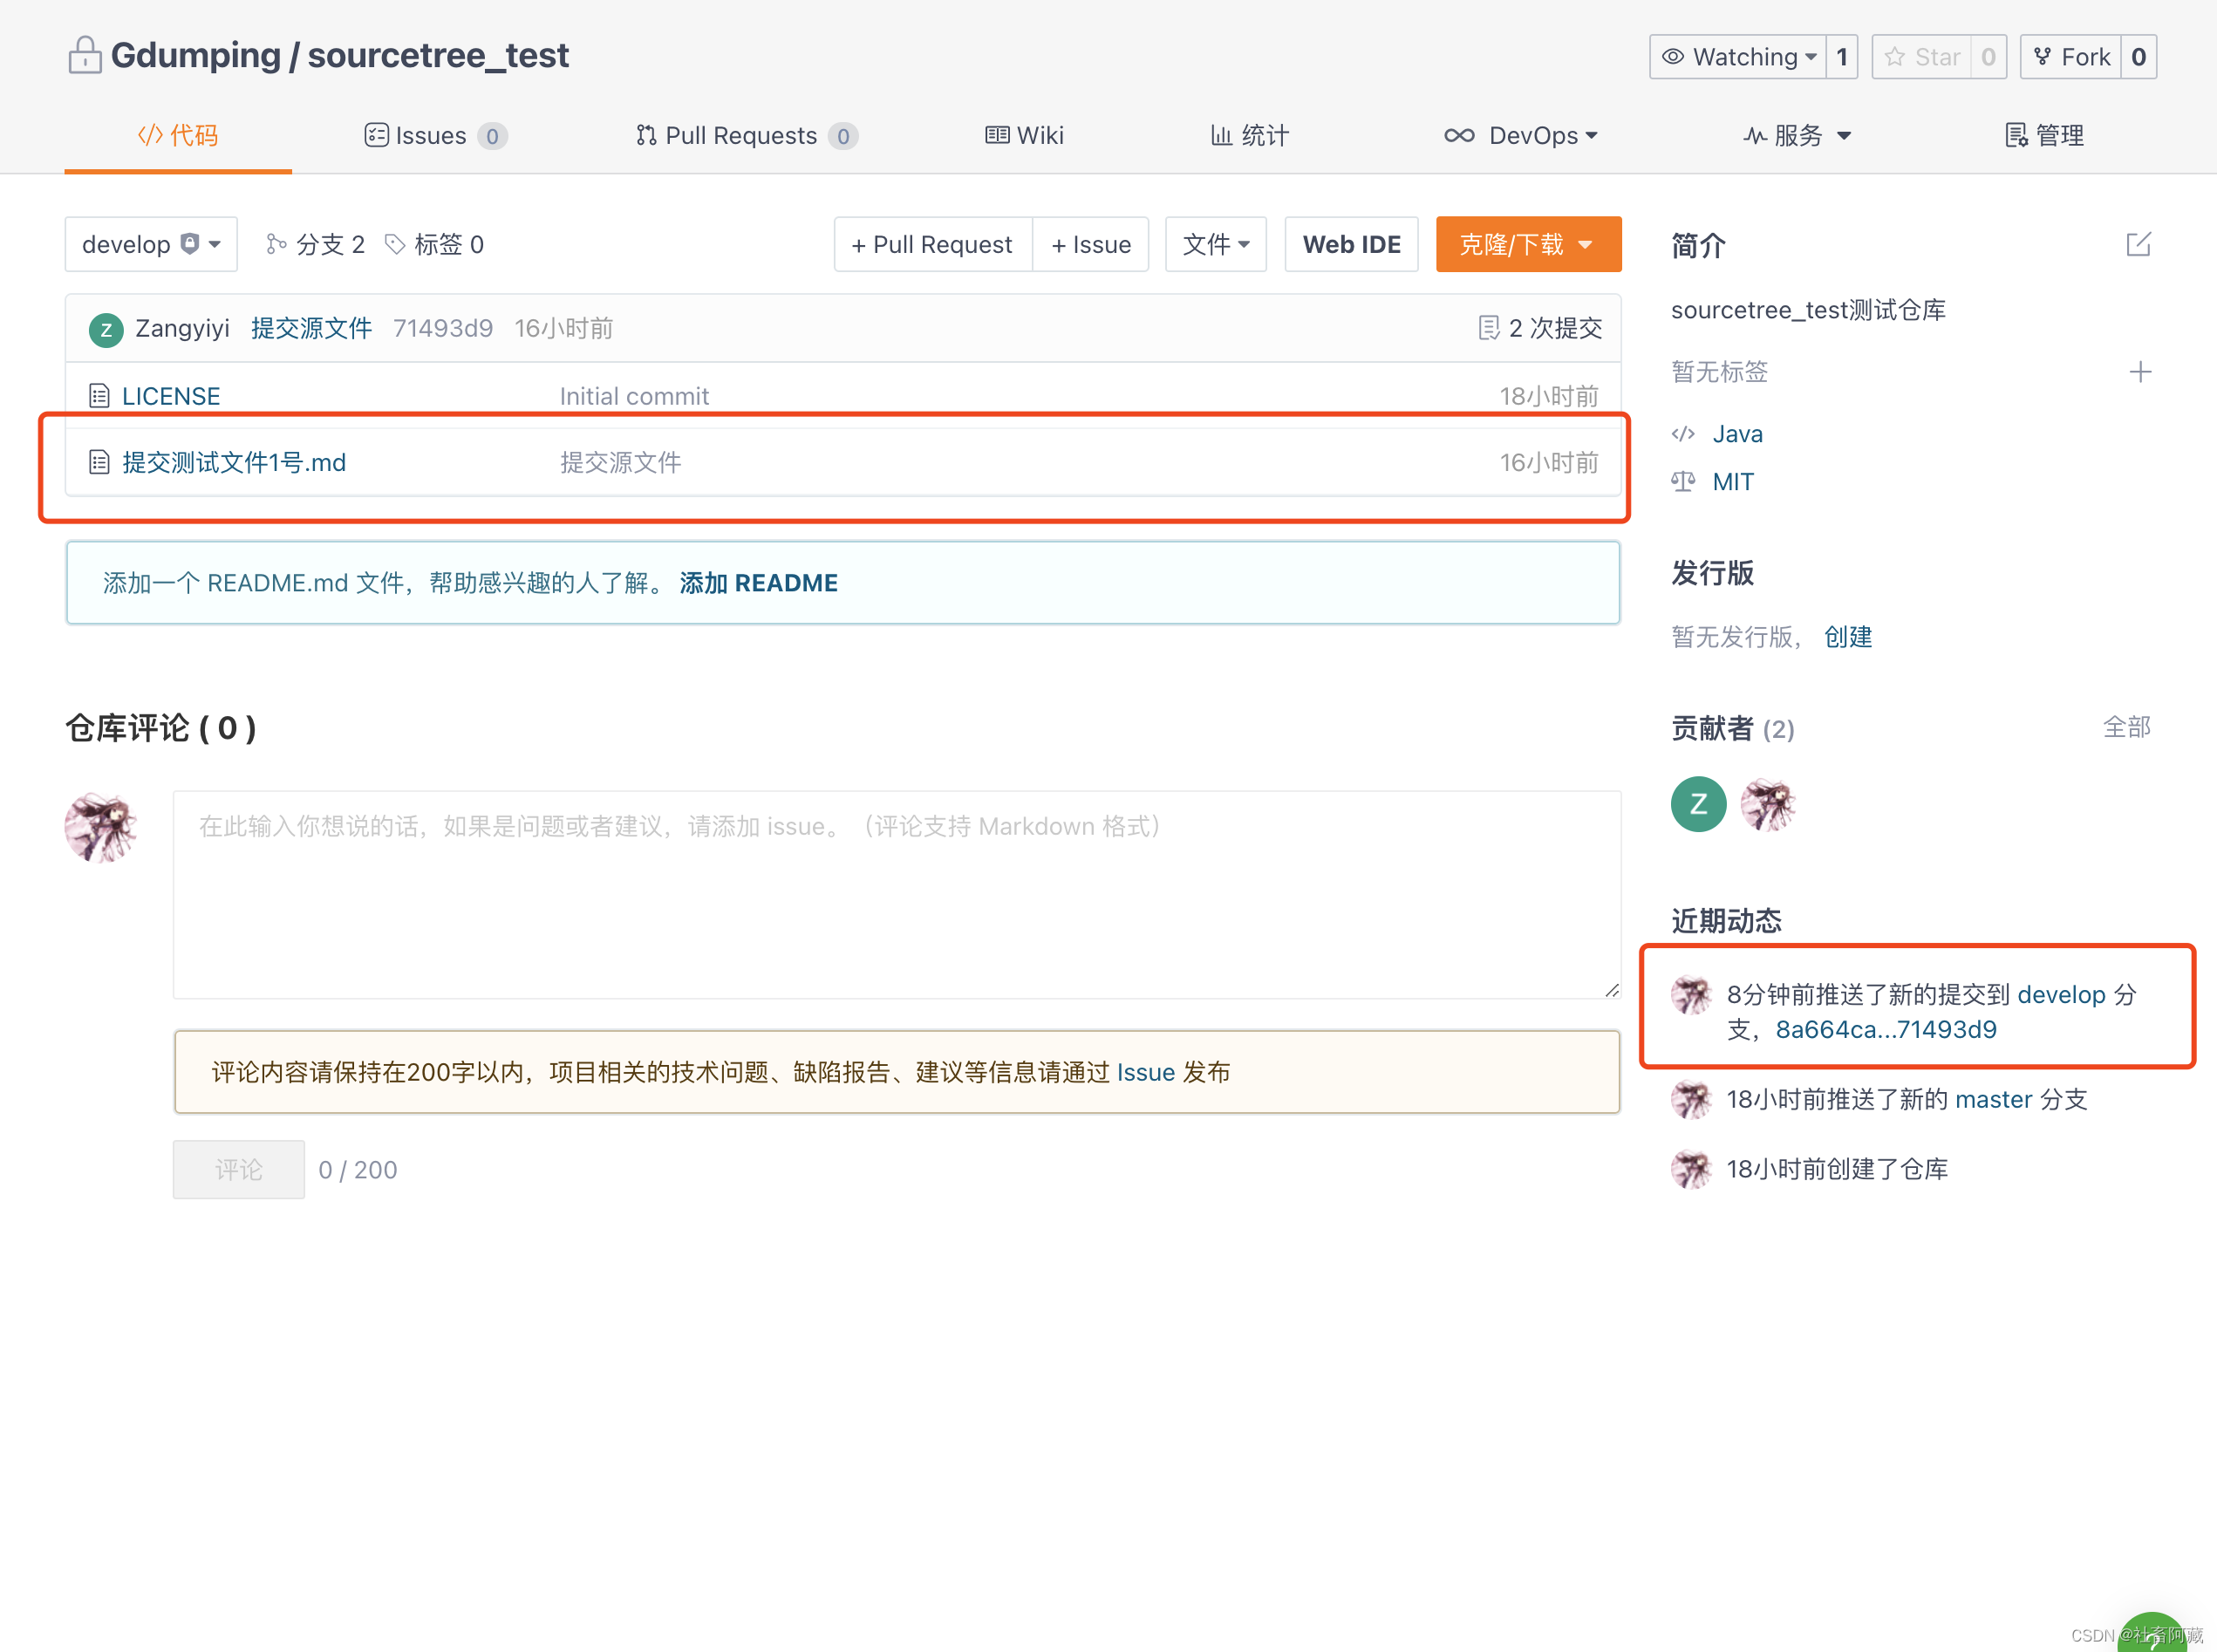Click the green Z contributor avatar
The width and height of the screenshot is (2217, 1652).
1697,804
